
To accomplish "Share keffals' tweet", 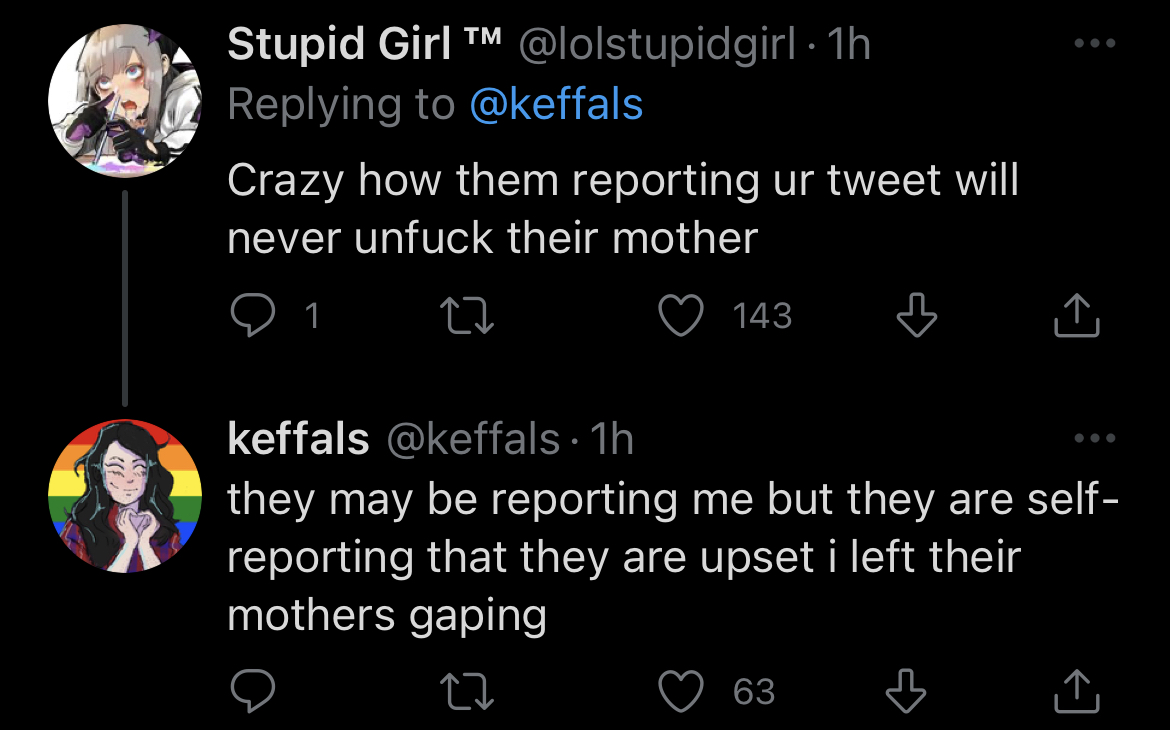I will (1077, 691).
